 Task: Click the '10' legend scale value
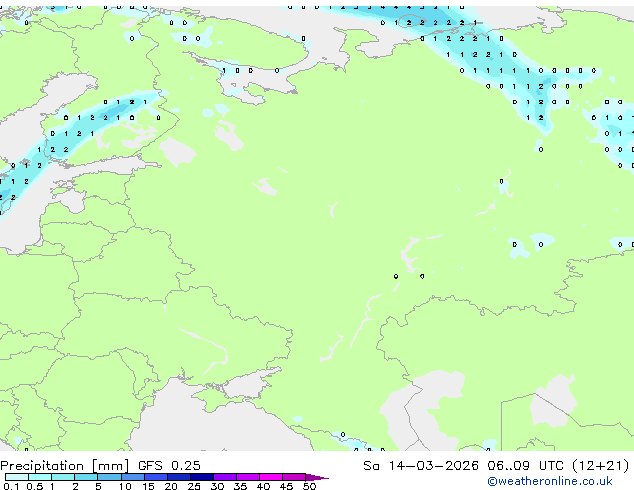[125, 486]
